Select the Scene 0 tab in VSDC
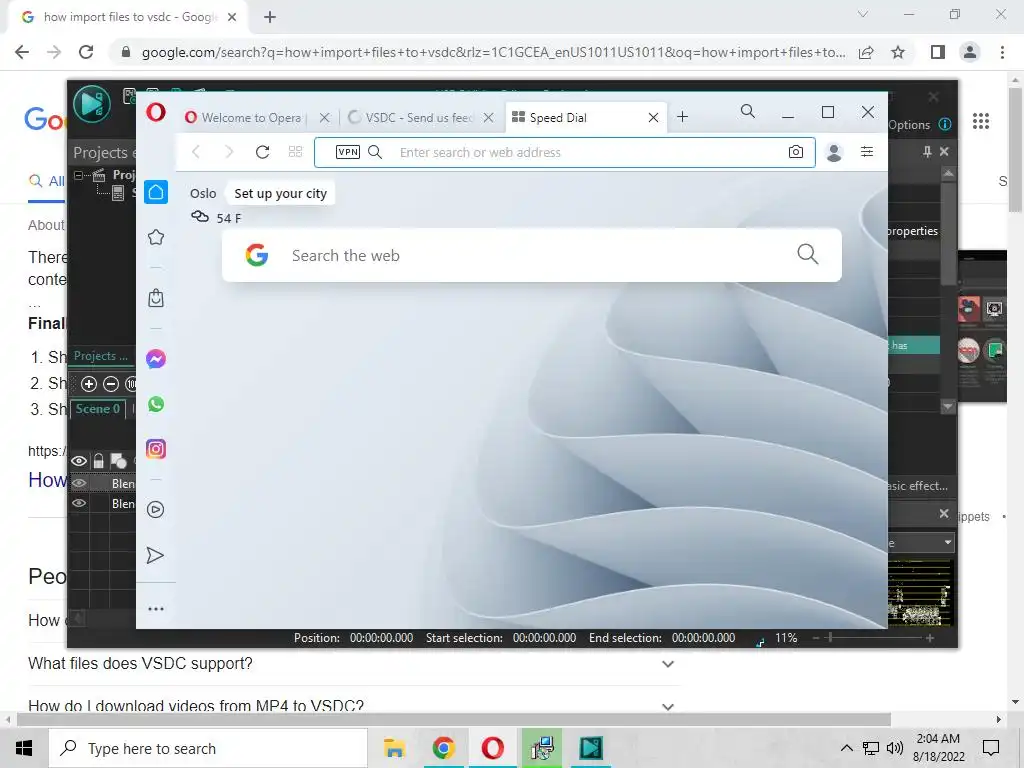Viewport: 1024px width, 768px height. [97, 409]
